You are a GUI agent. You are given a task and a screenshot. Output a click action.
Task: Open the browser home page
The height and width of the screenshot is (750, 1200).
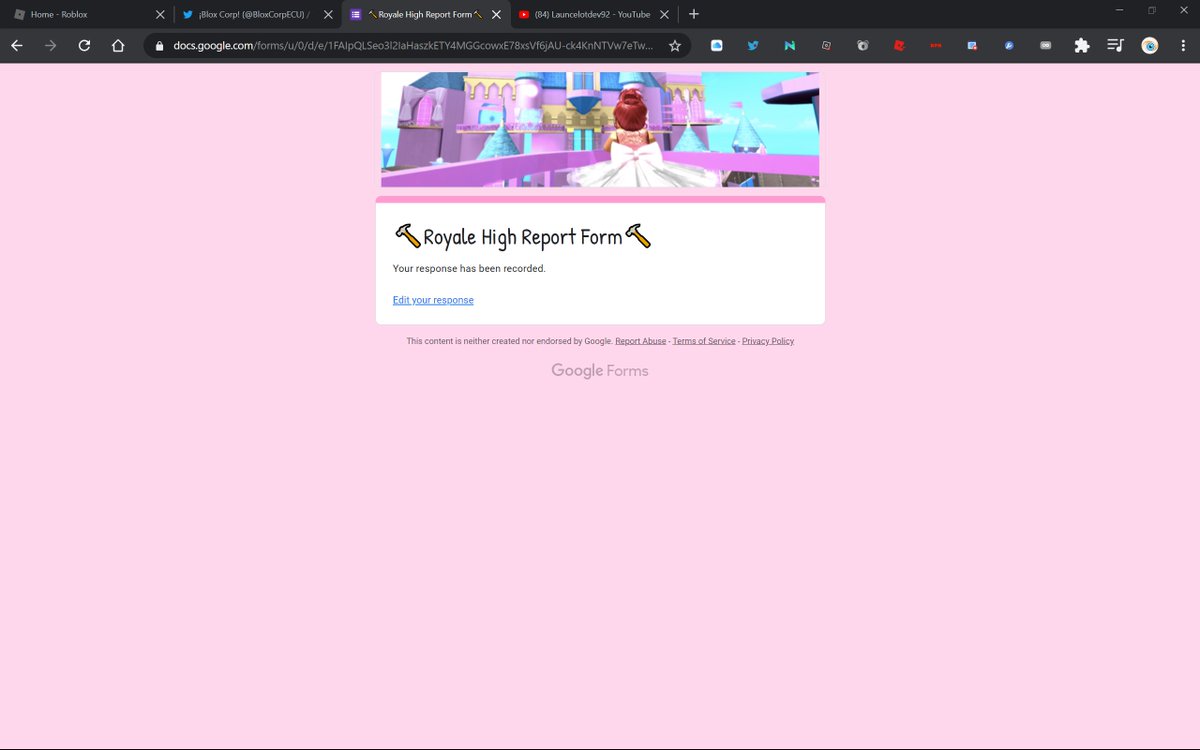click(118, 45)
